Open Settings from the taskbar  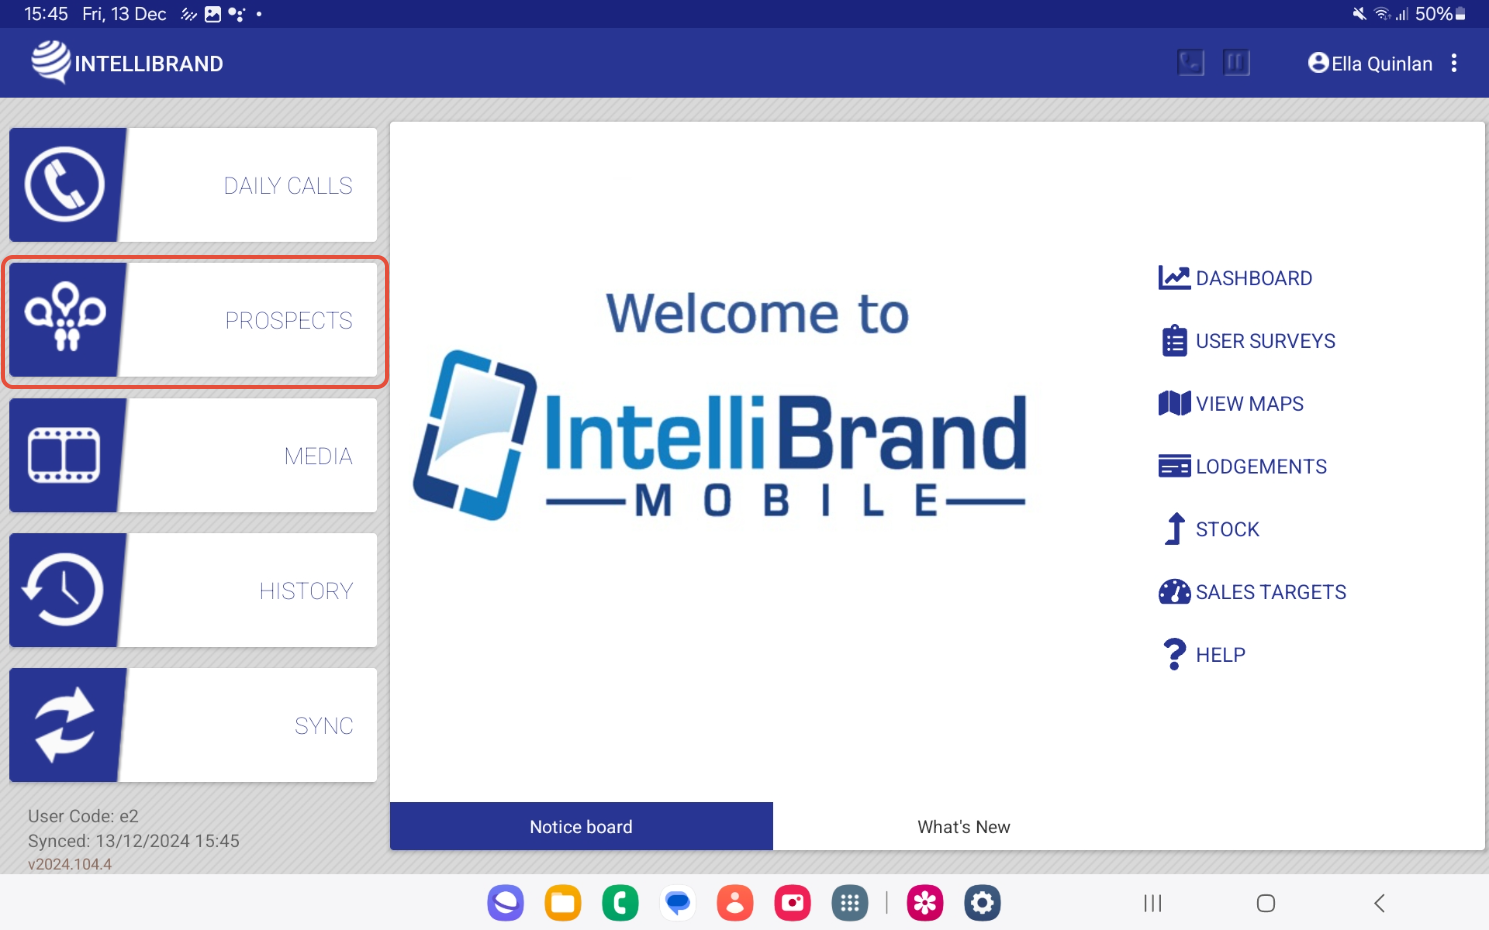coord(983,903)
